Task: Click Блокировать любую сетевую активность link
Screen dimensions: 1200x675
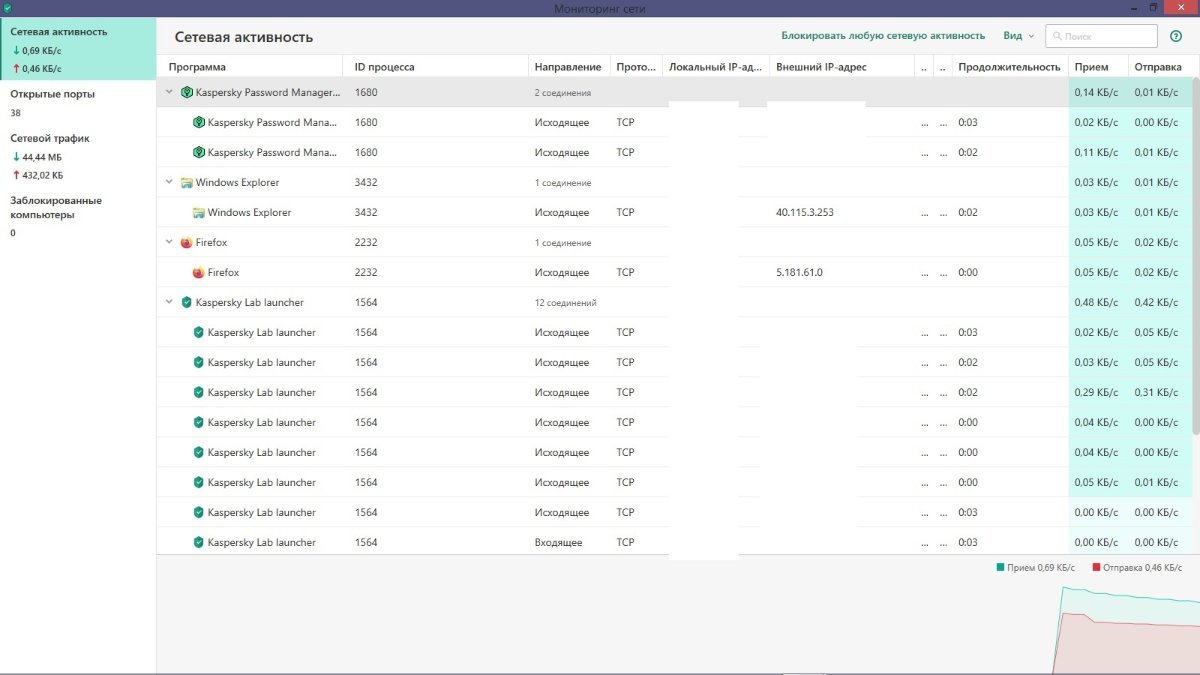Action: tap(882, 36)
